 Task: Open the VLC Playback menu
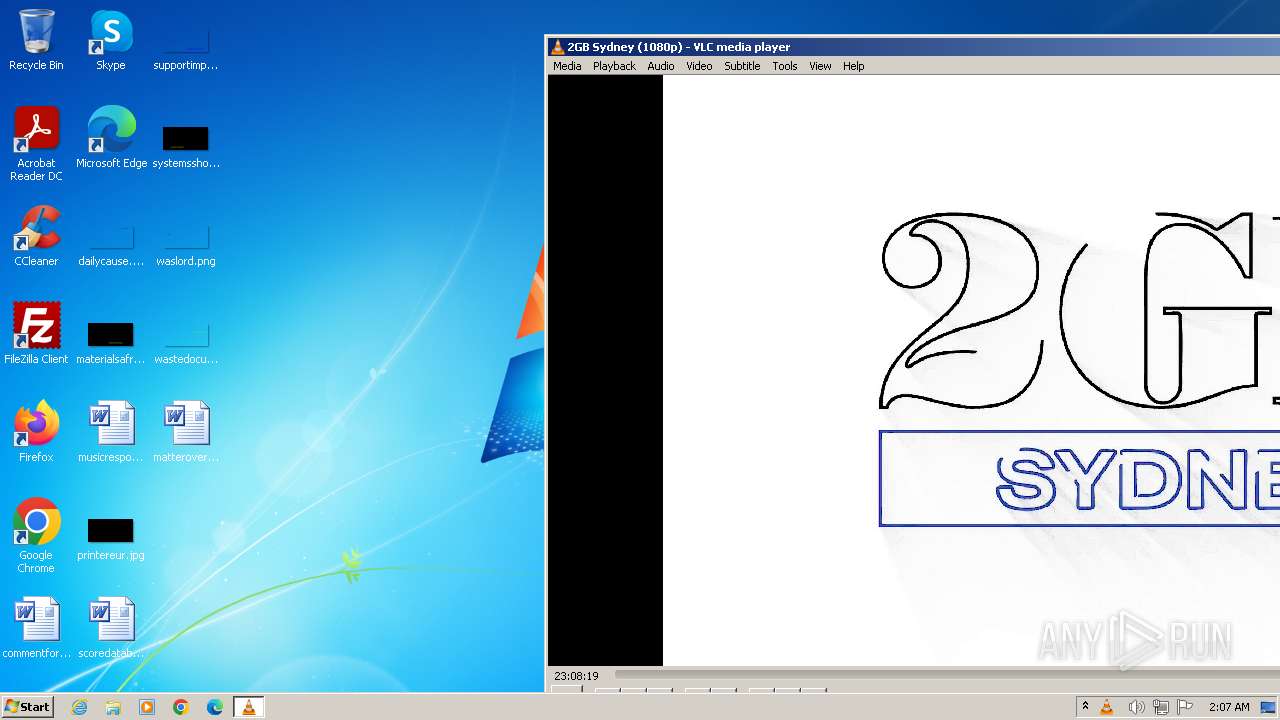coord(614,66)
